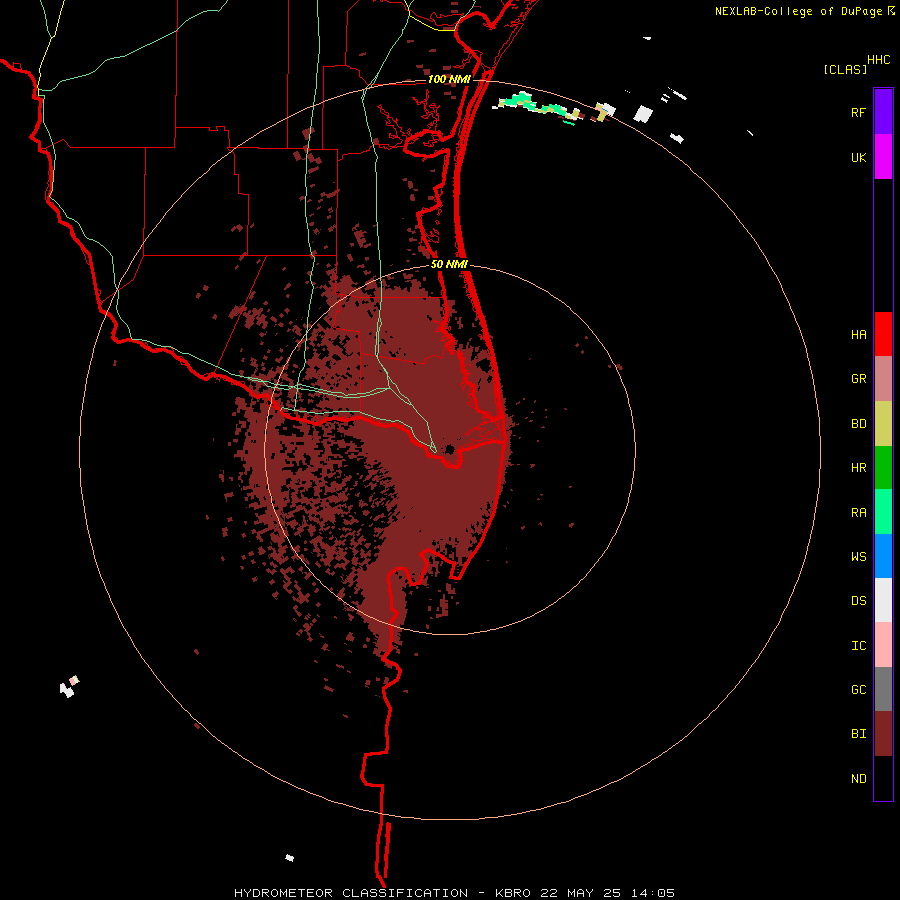Click the BI dark red legend swatch

click(883, 734)
